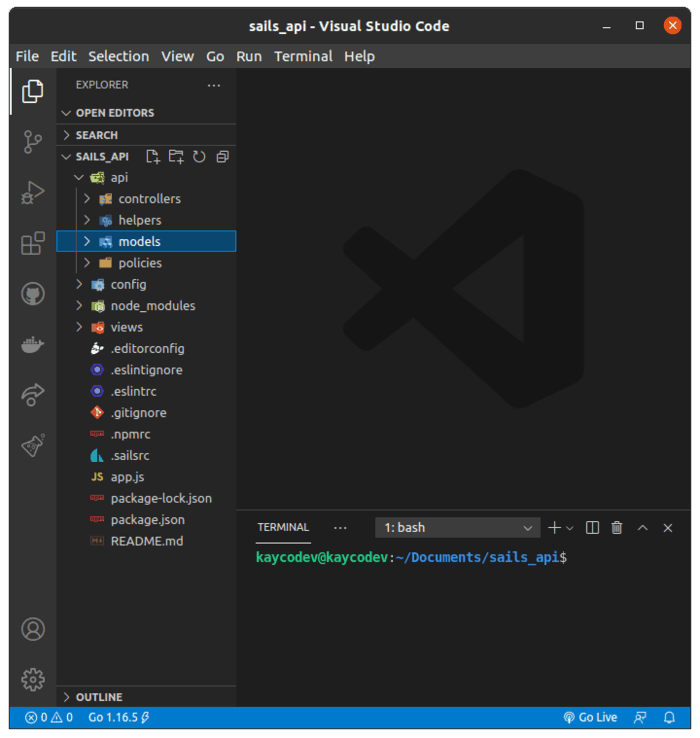Collapse the OPEN EDITORS section

point(146,113)
